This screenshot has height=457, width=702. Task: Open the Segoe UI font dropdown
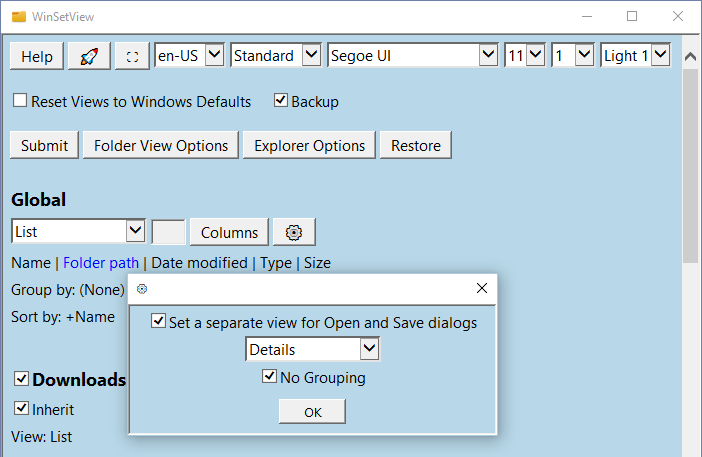tap(413, 56)
